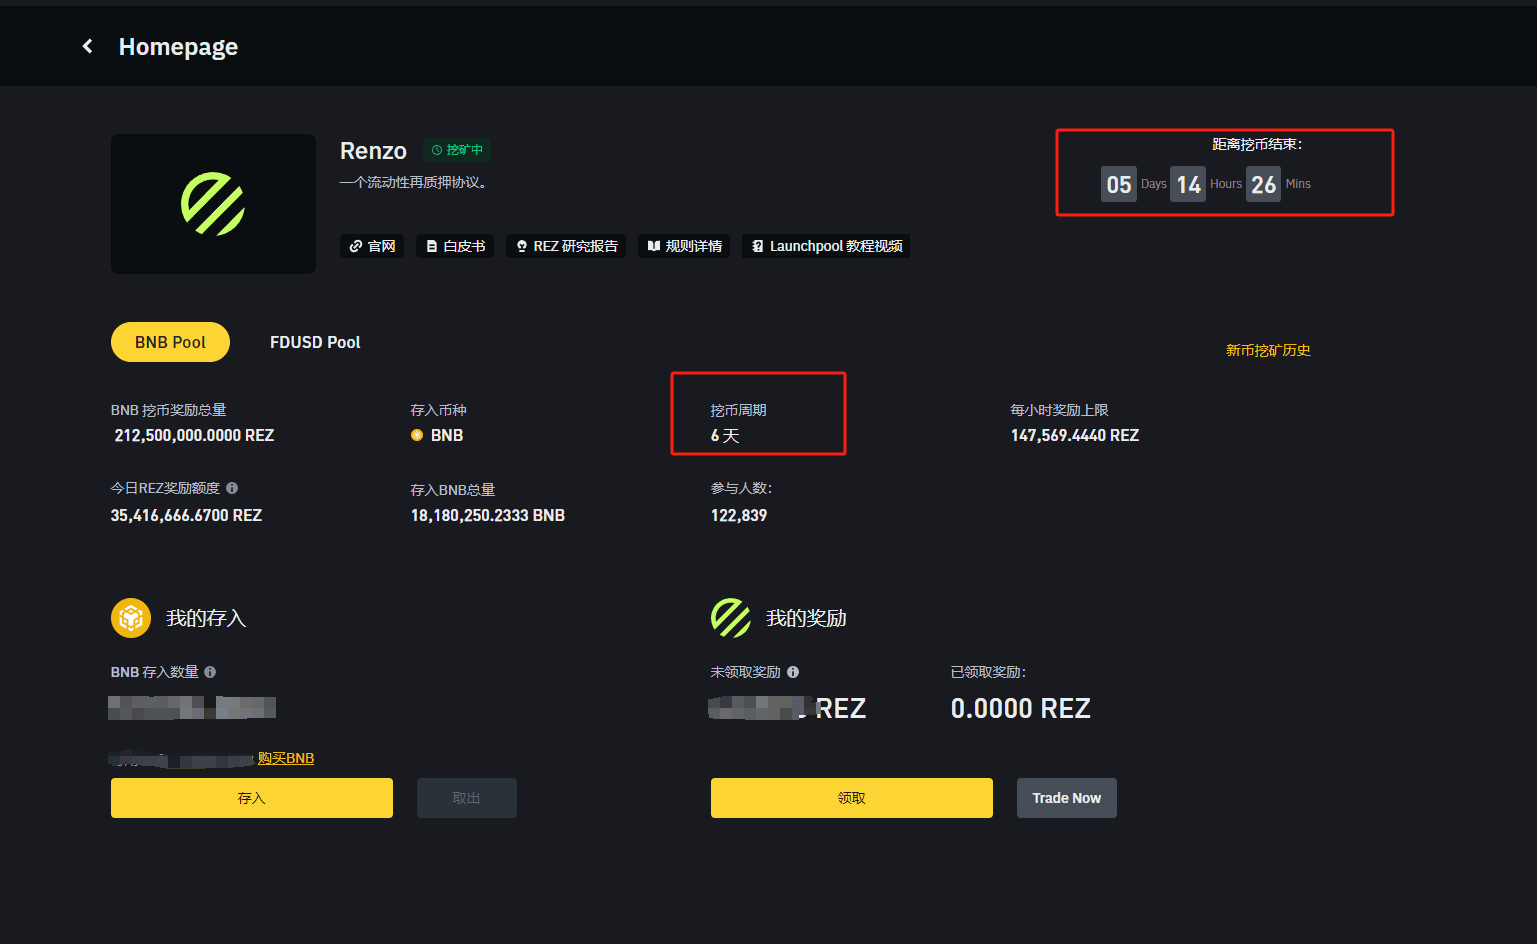Click the yellow 存入 deposit button
The width and height of the screenshot is (1537, 944).
pyautogui.click(x=251, y=797)
